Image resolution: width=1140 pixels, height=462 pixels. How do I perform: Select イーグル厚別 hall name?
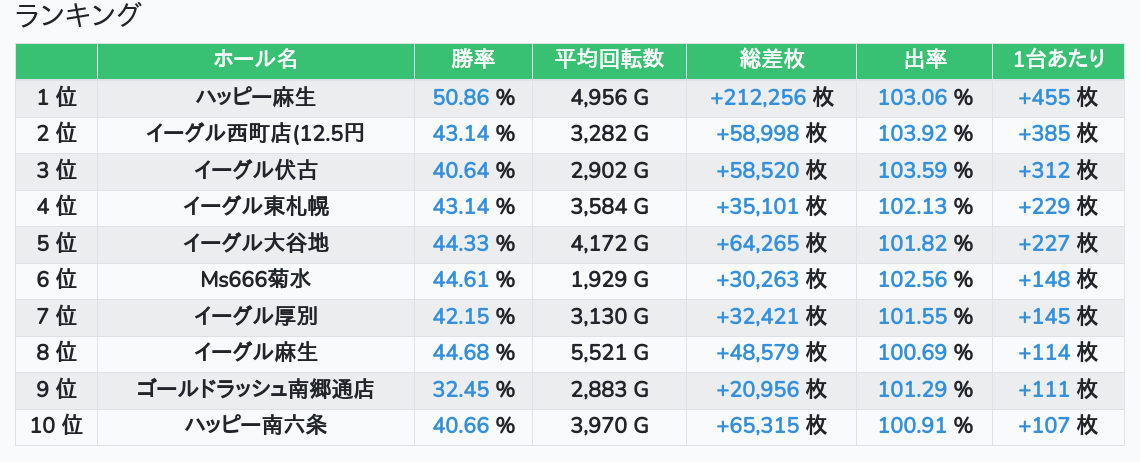point(256,317)
